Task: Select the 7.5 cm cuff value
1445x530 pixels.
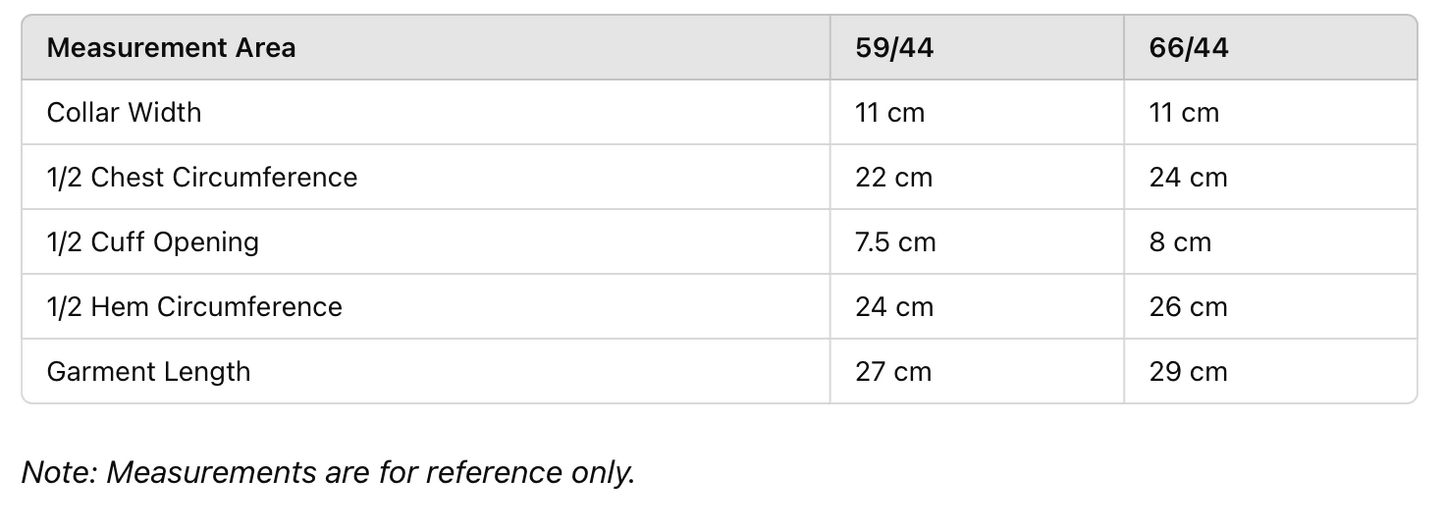Action: pos(896,242)
